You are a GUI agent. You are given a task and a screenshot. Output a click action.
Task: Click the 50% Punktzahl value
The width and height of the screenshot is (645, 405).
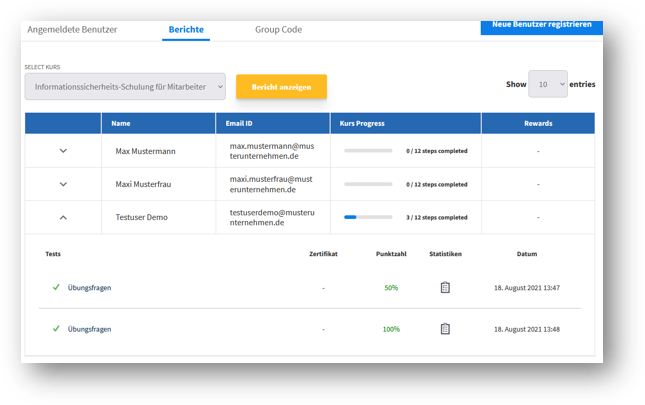[x=391, y=287]
